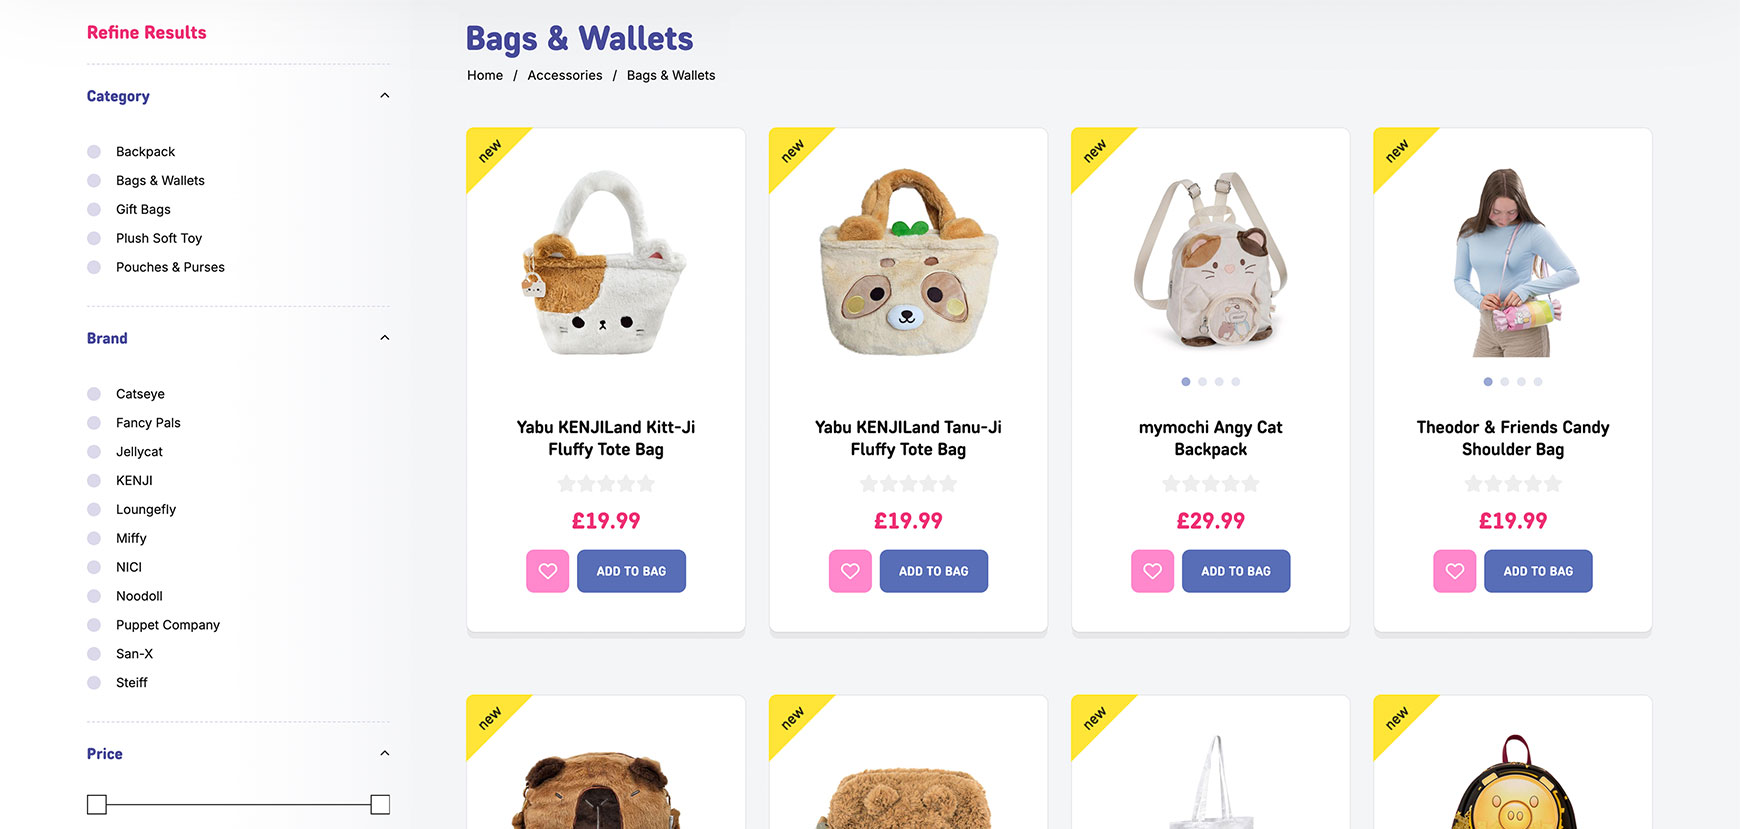Add Kitt-Ji Fluffy Tote Bag to bag
Image resolution: width=1740 pixels, height=829 pixels.
(631, 571)
